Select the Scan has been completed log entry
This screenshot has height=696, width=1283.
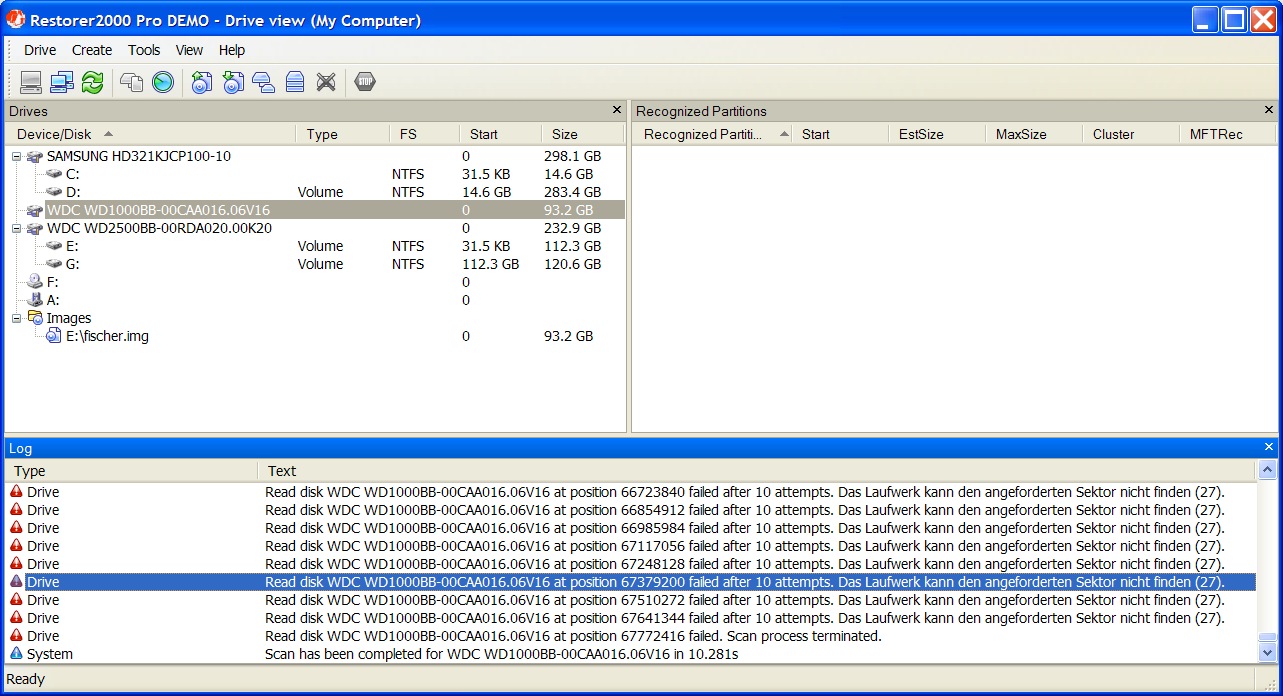tap(632, 654)
